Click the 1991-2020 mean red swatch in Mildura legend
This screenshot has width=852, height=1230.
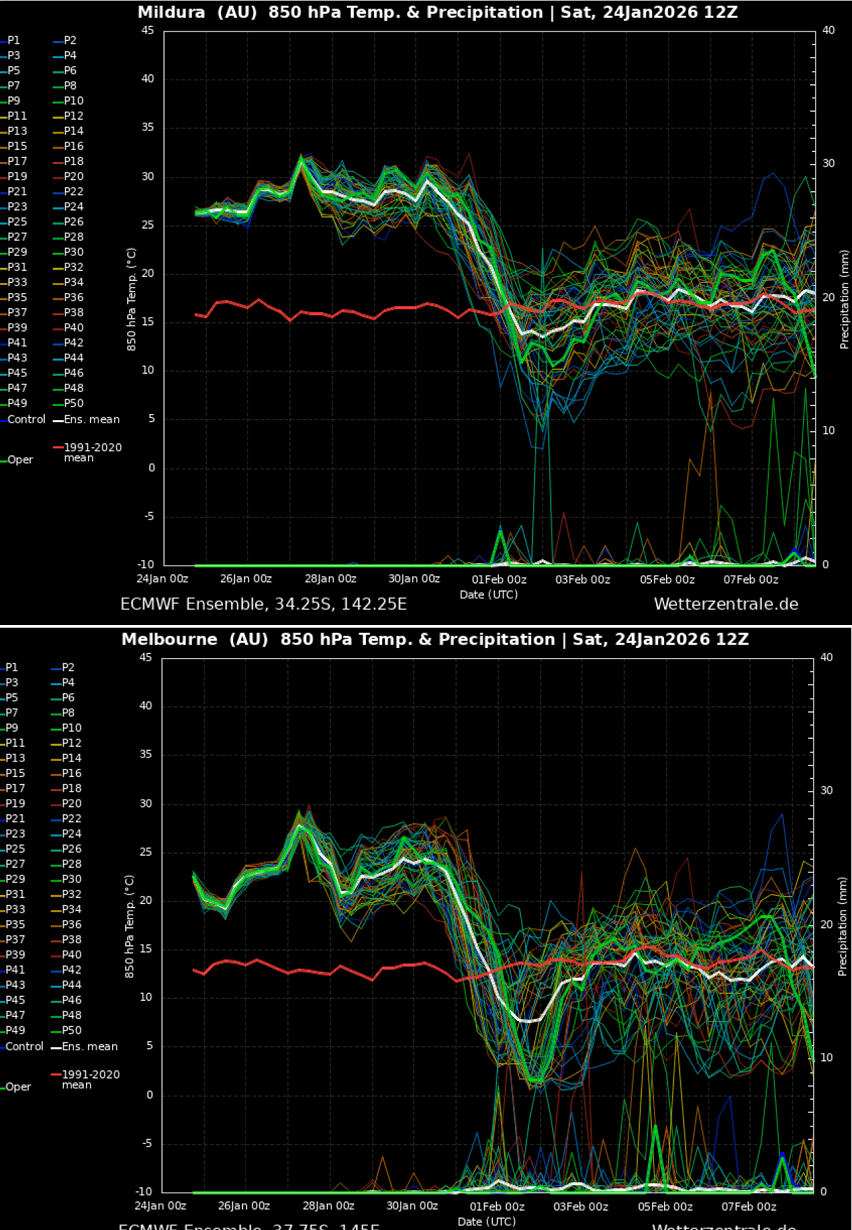click(x=58, y=448)
